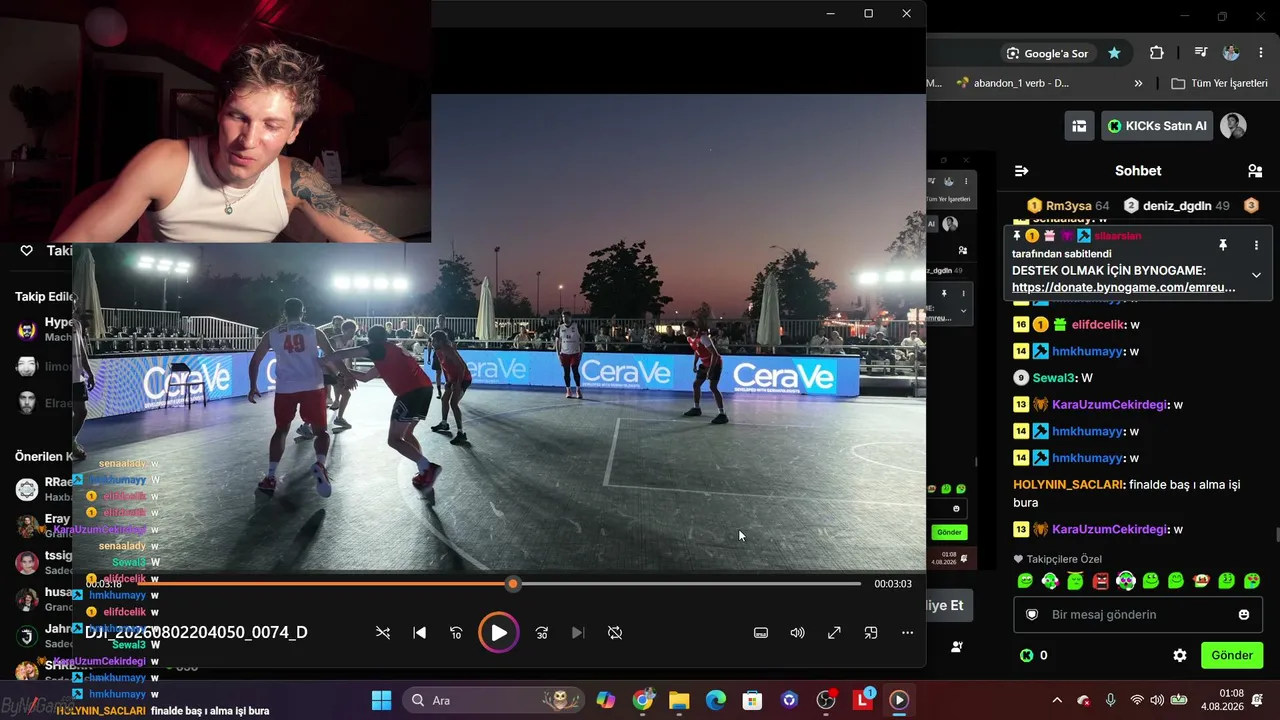Toggle the bookmark star in Chrome

(x=1114, y=53)
